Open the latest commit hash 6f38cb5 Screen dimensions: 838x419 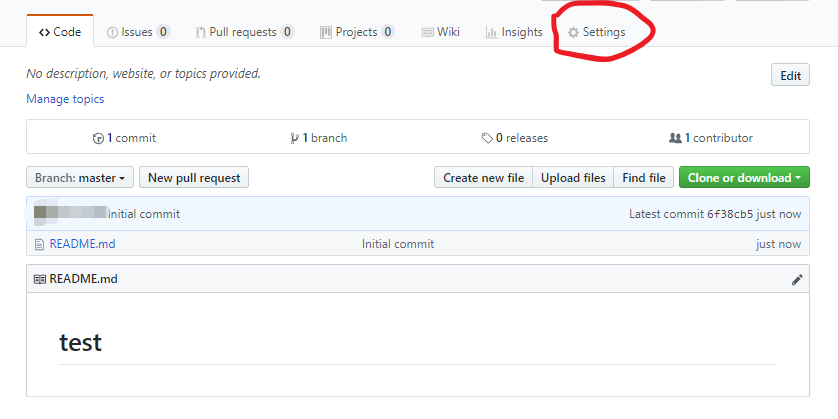click(x=730, y=214)
